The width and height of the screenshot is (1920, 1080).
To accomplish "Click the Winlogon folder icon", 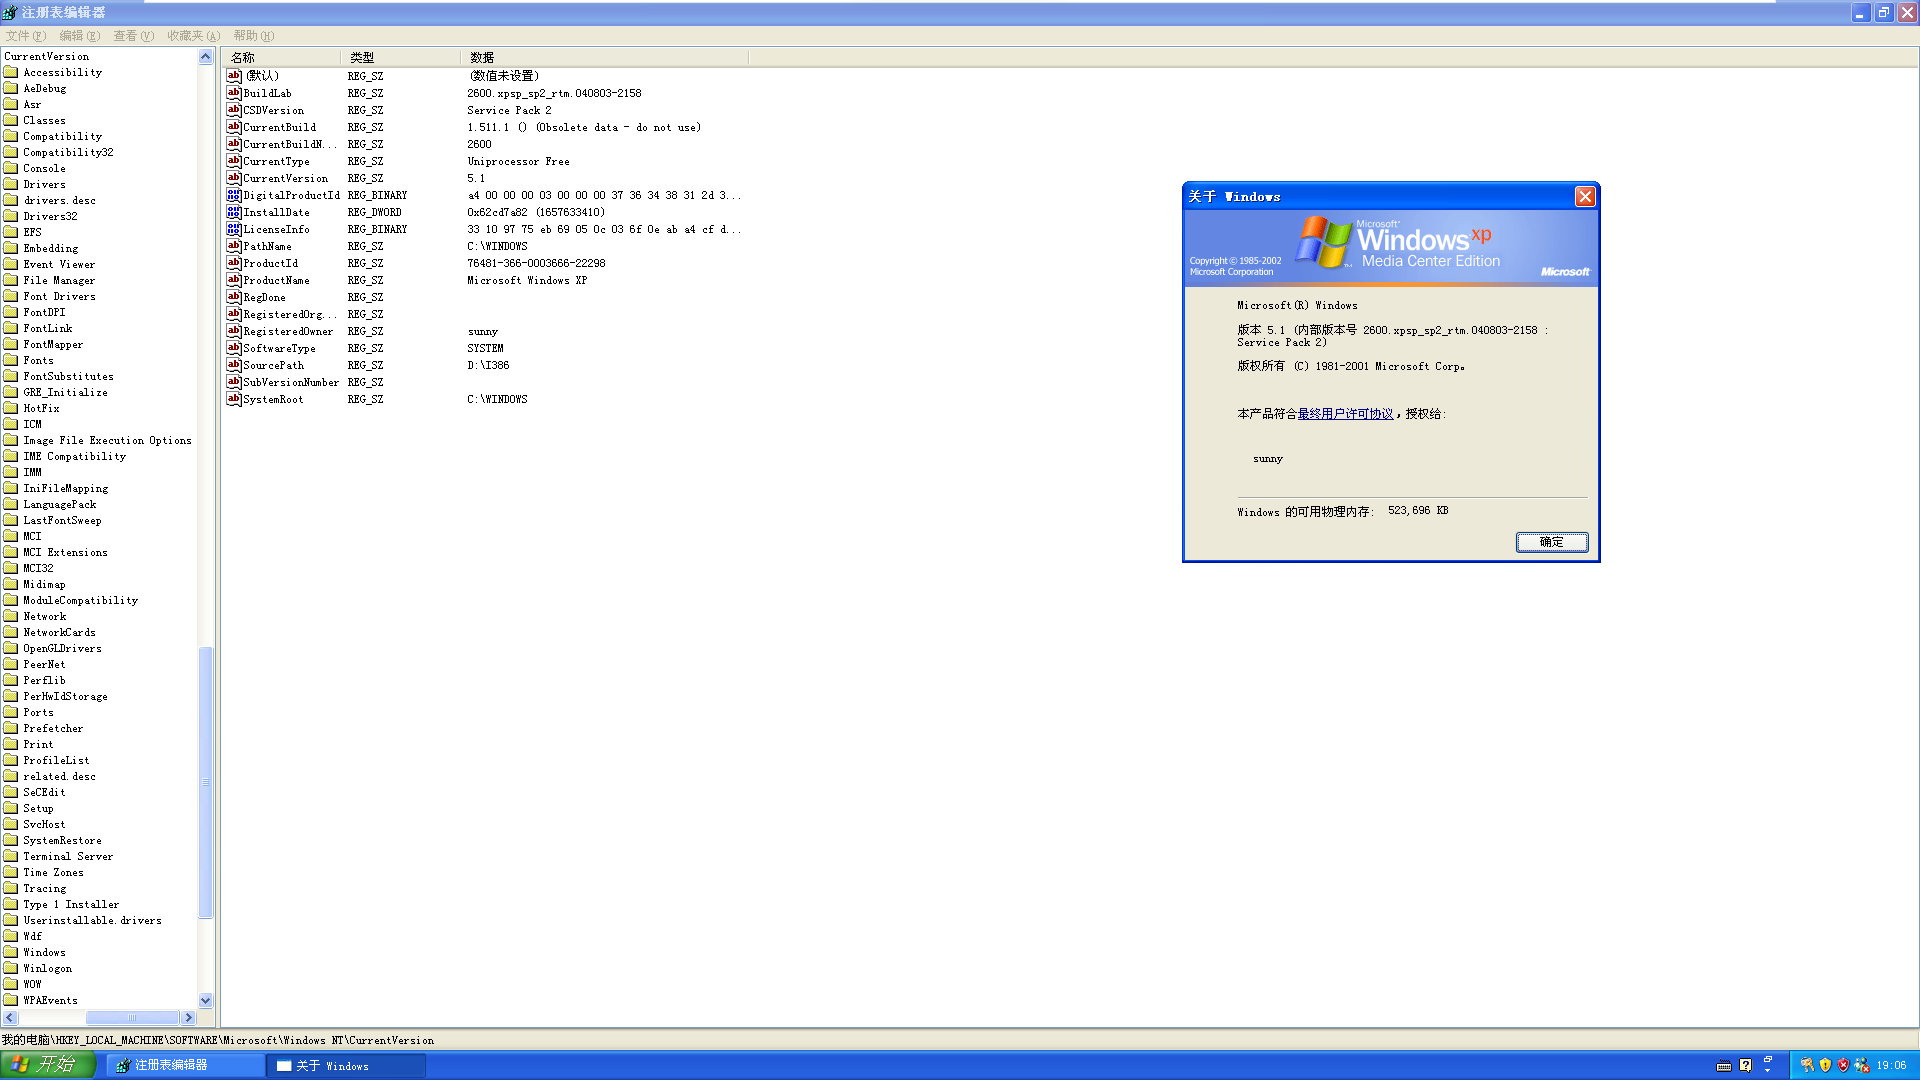I will coord(11,968).
